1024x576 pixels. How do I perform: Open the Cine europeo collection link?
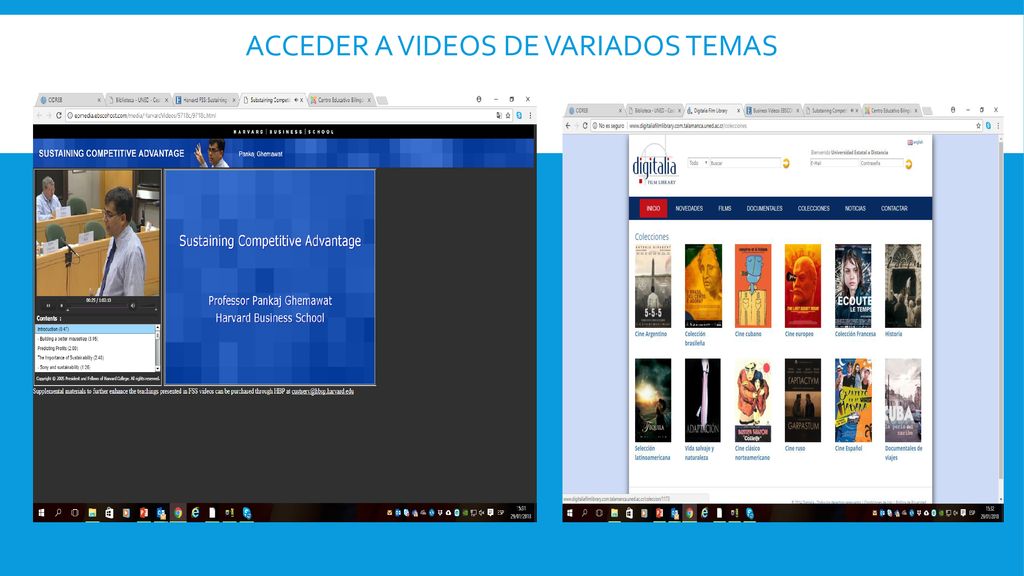coord(799,334)
